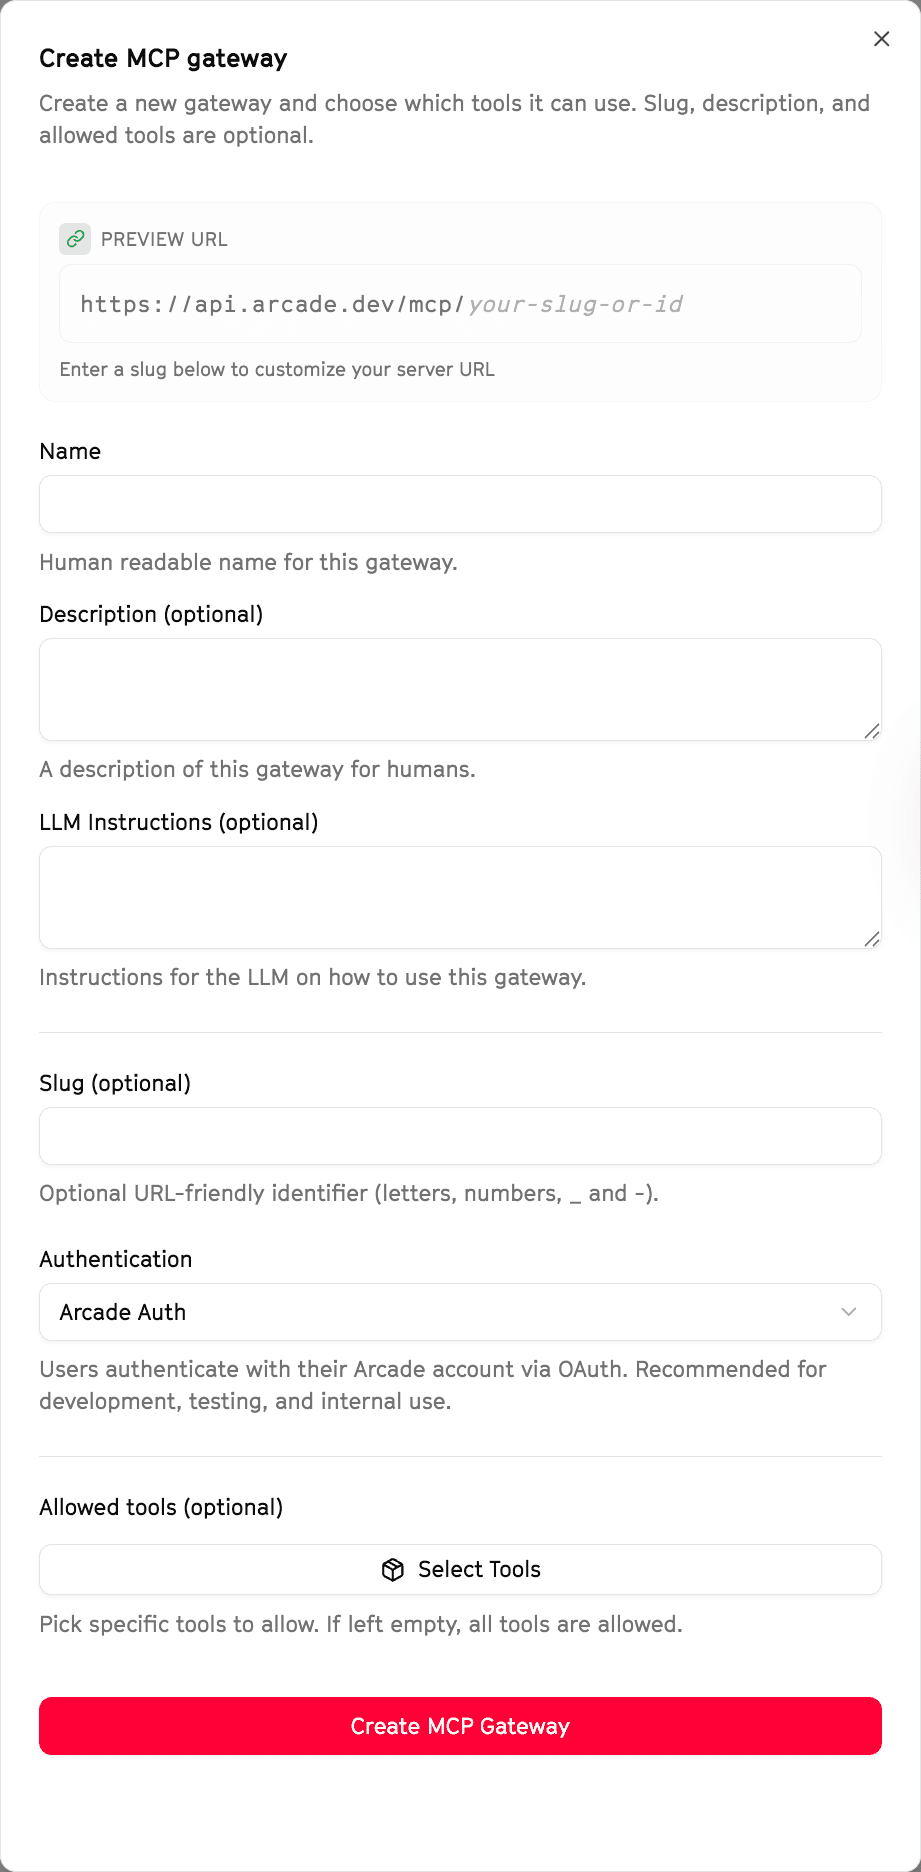Click the preview URL placeholder your-slug-or-id

click(576, 304)
